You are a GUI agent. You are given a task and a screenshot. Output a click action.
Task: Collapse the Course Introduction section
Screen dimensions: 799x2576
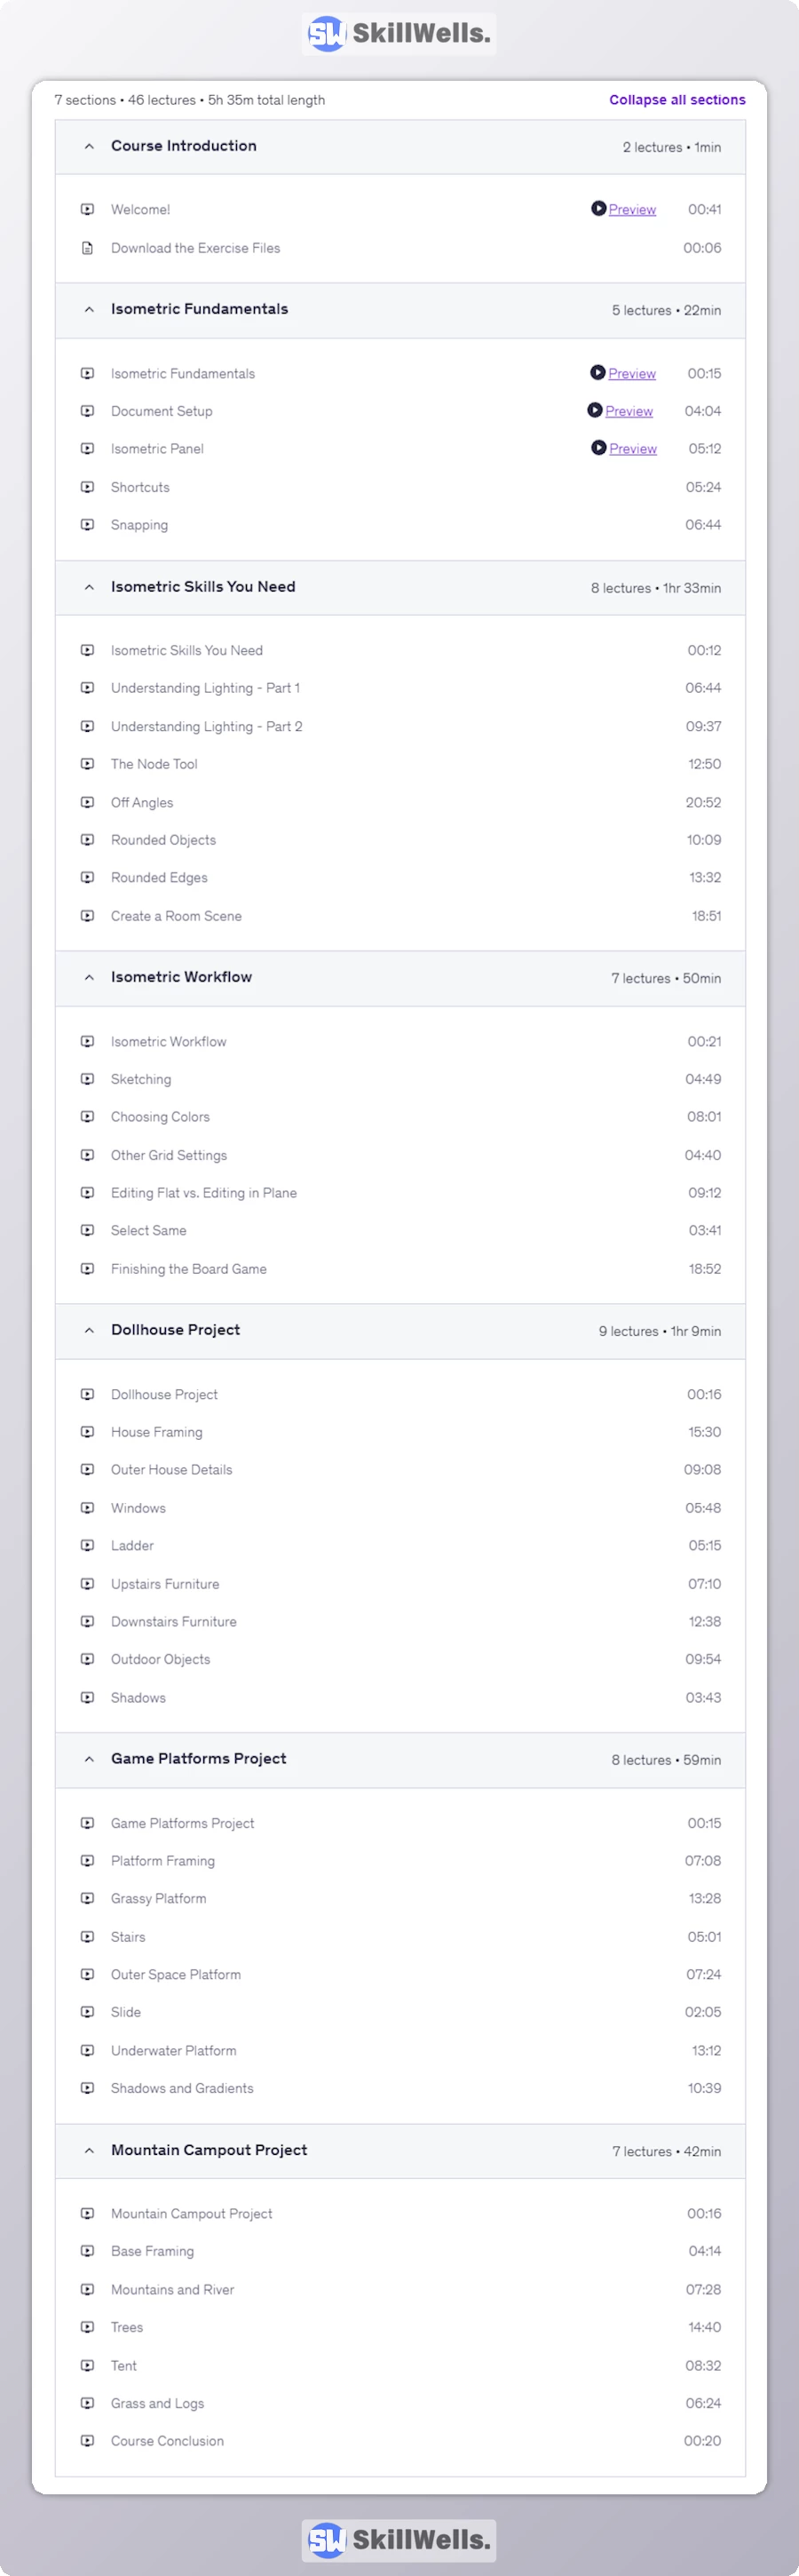pyautogui.click(x=89, y=145)
